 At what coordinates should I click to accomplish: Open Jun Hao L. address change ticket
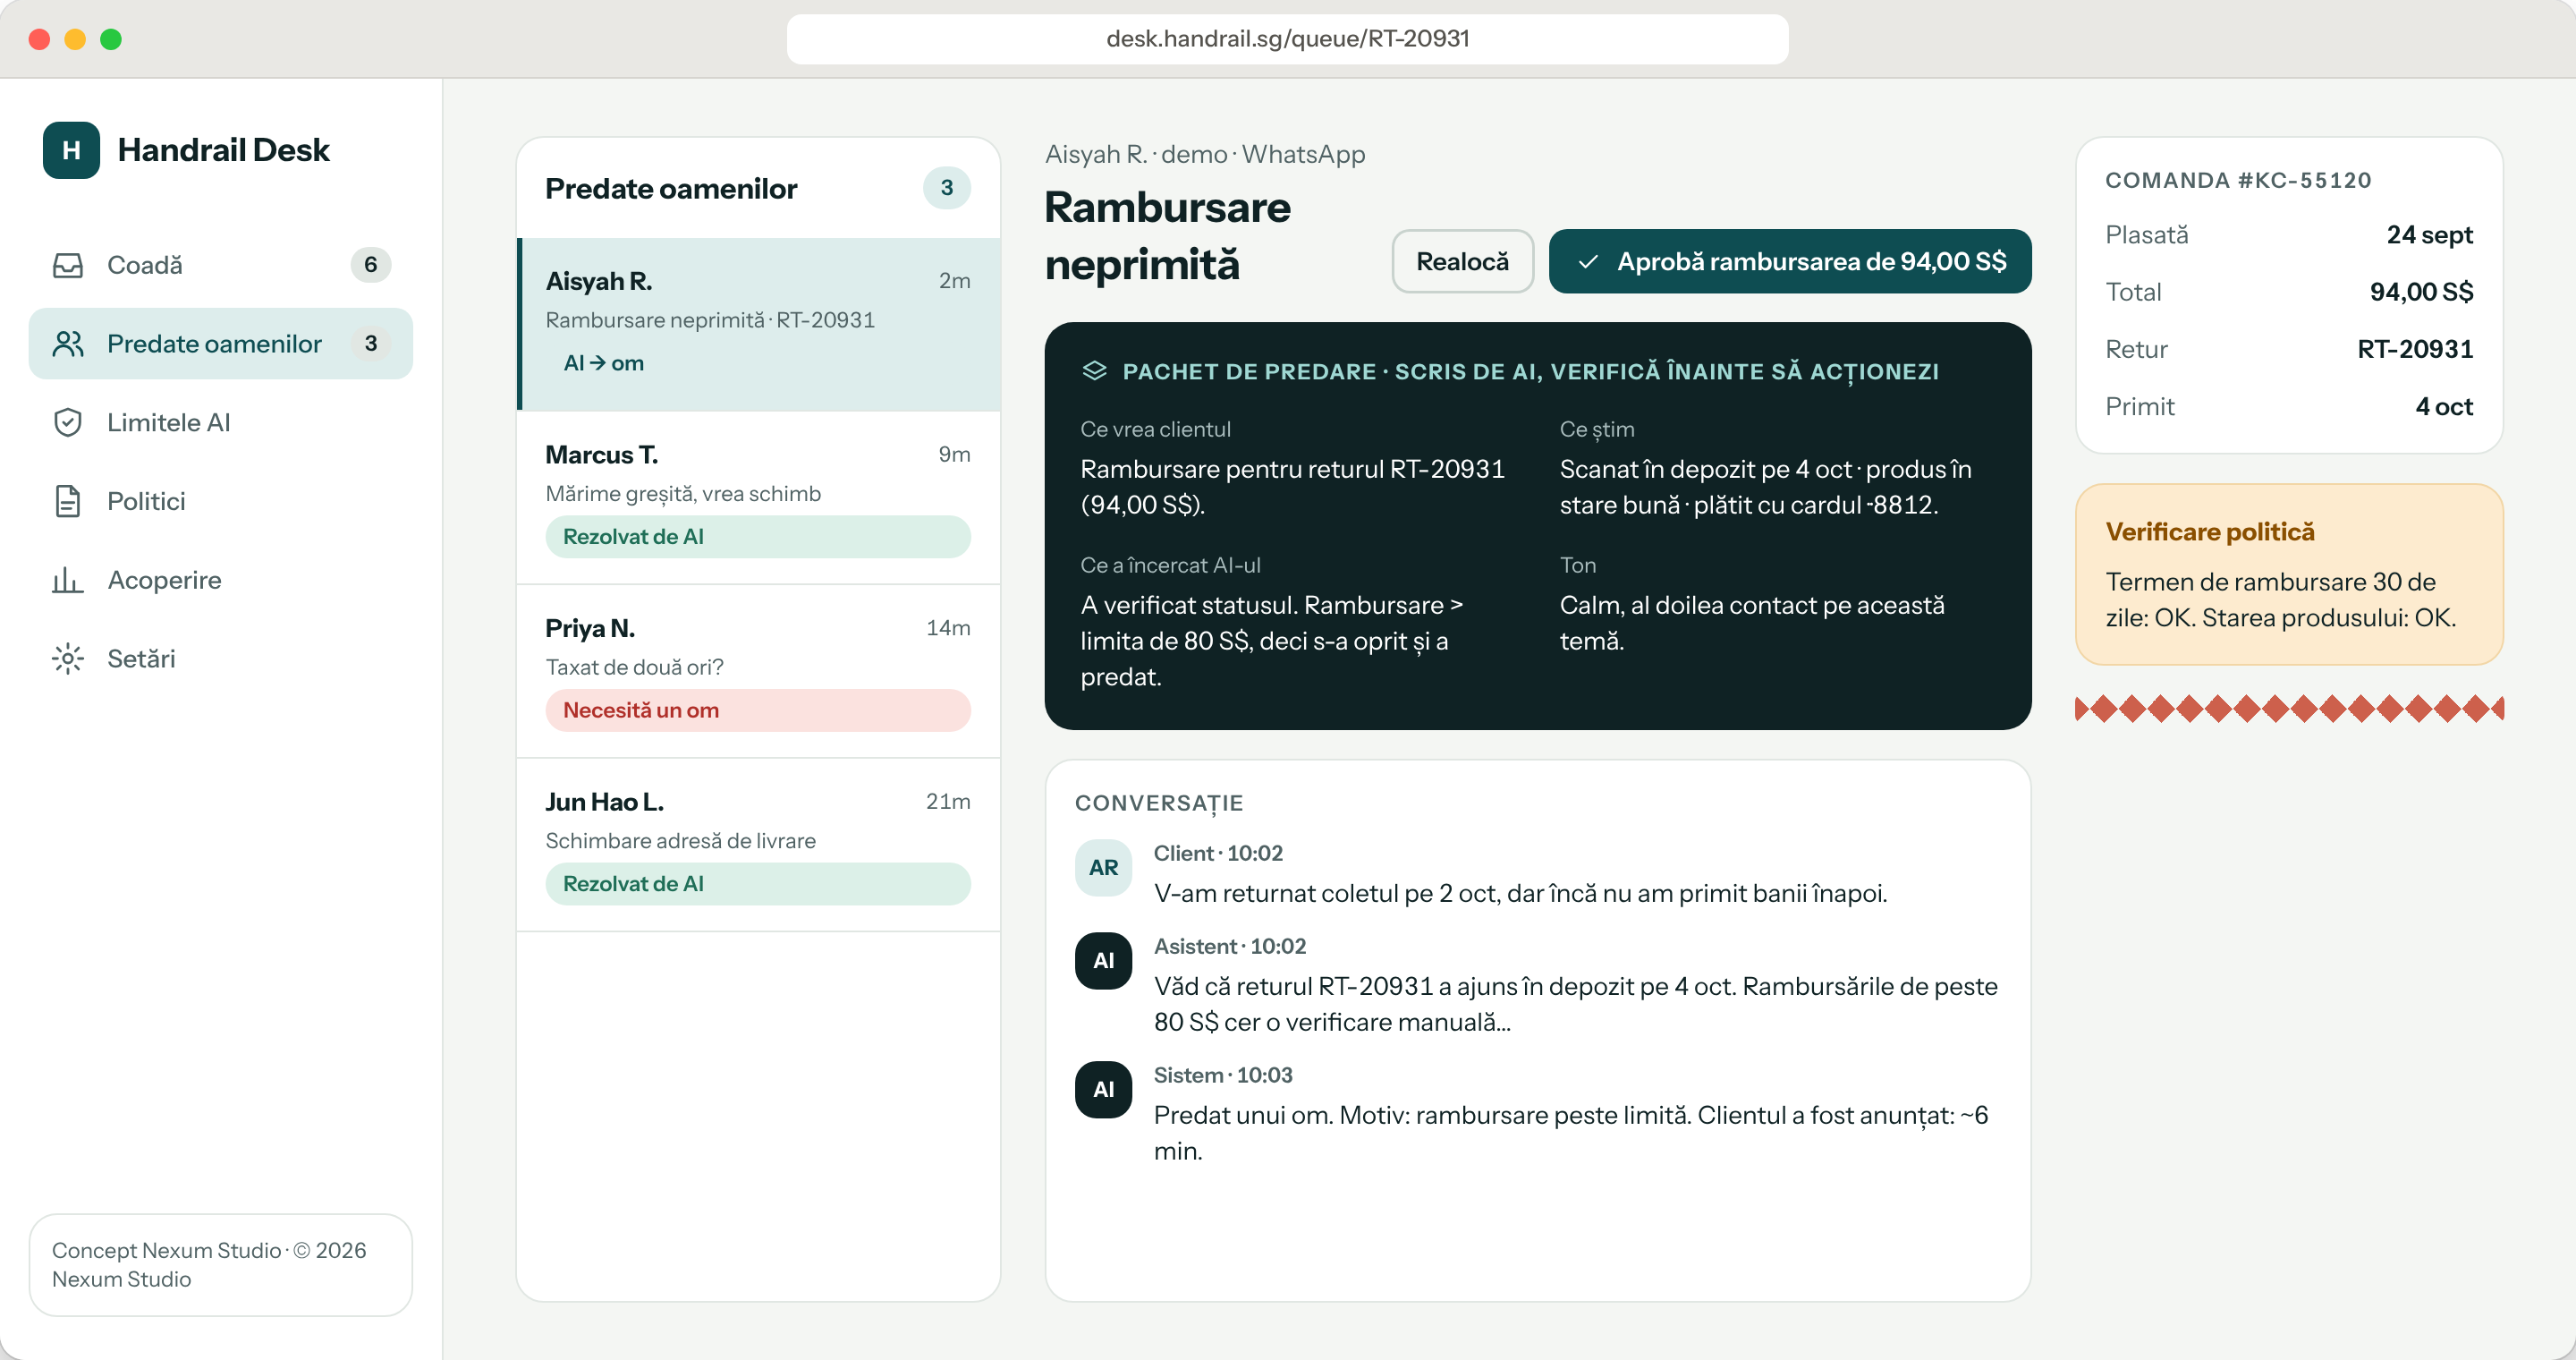tap(758, 845)
